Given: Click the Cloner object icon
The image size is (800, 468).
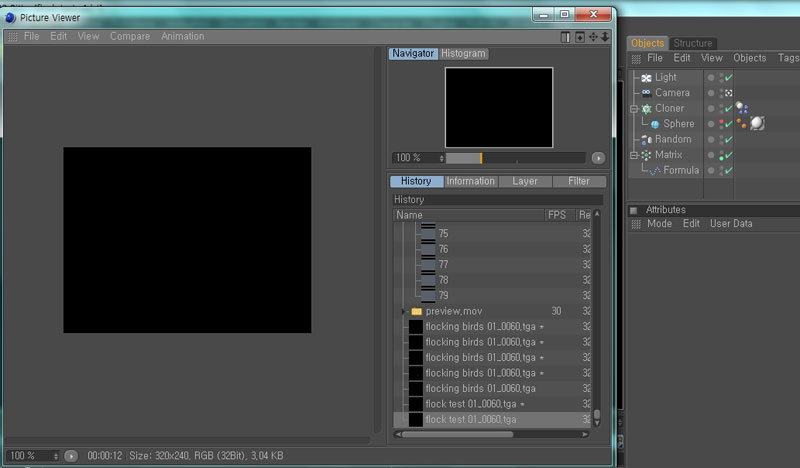Looking at the screenshot, I should 646,108.
